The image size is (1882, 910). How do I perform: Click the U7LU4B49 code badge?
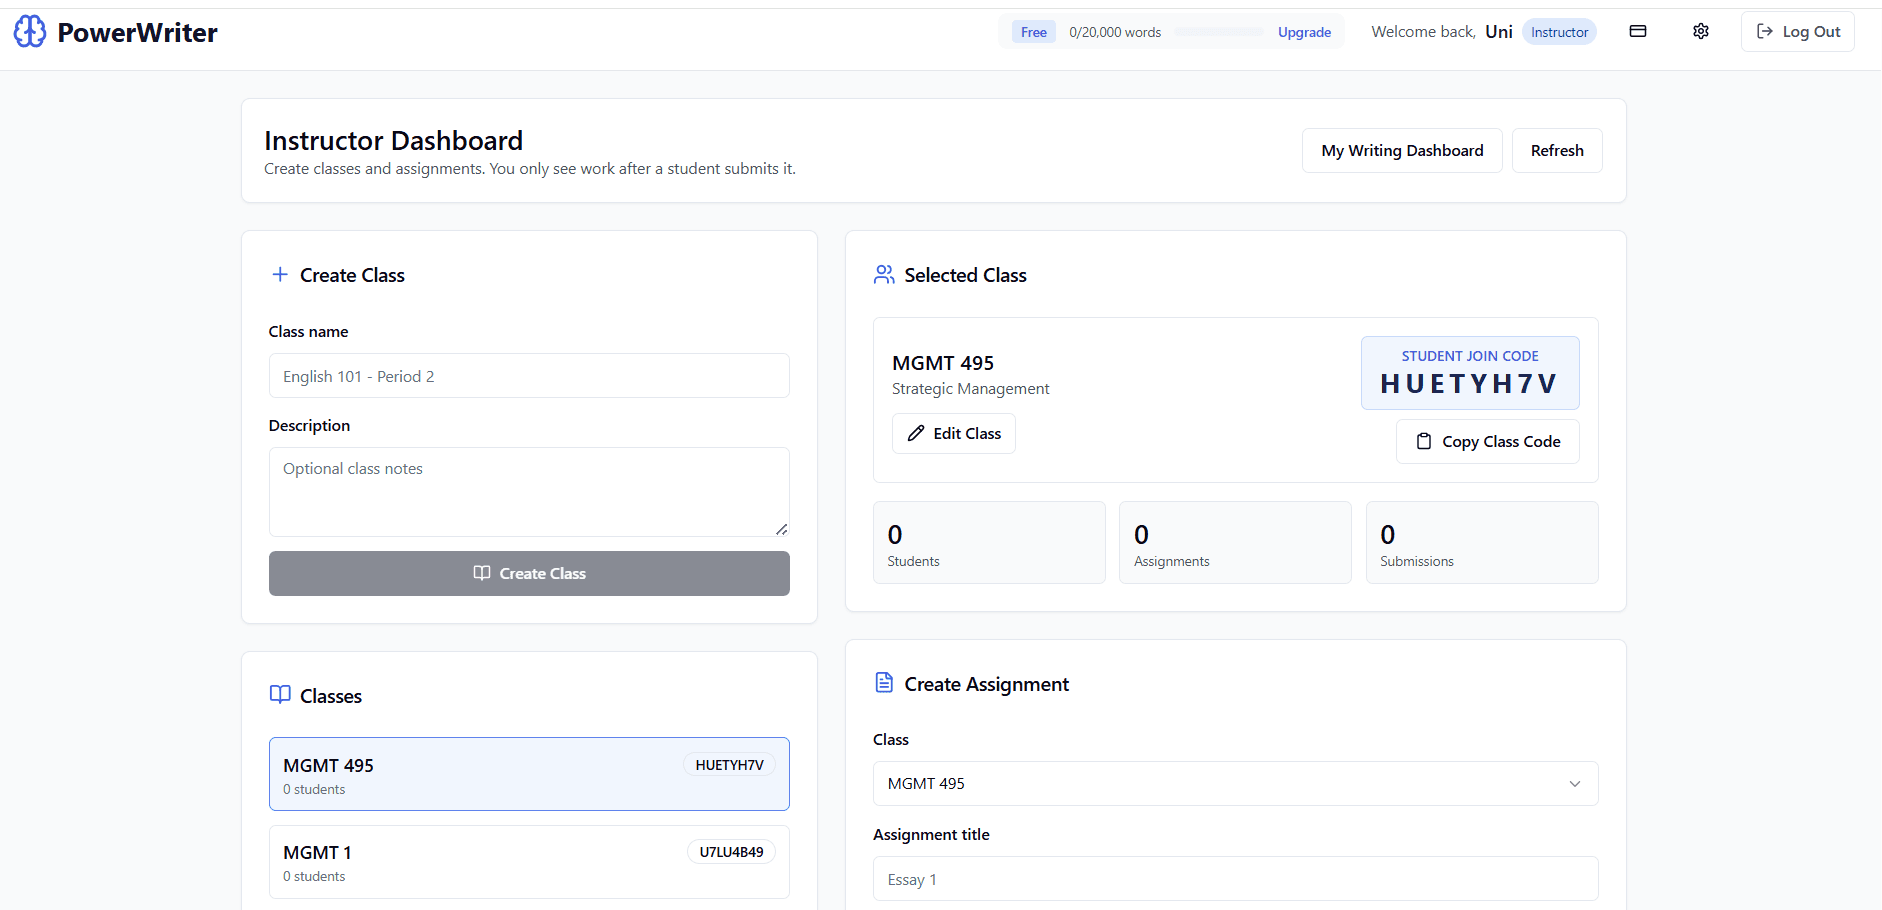731,852
